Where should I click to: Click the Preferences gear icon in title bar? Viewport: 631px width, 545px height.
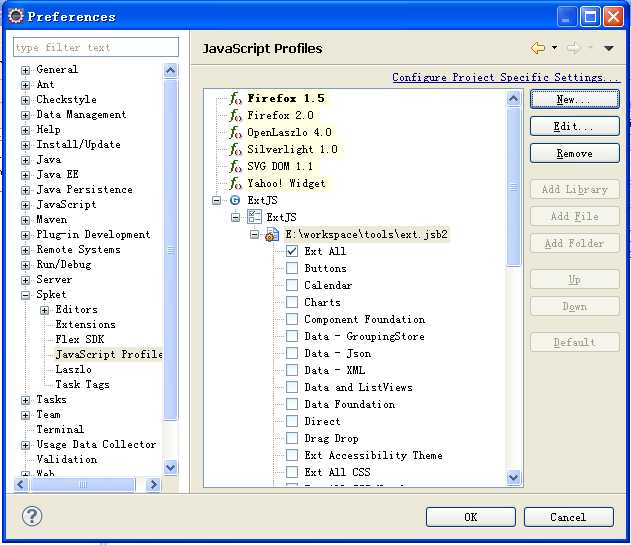(x=16, y=16)
